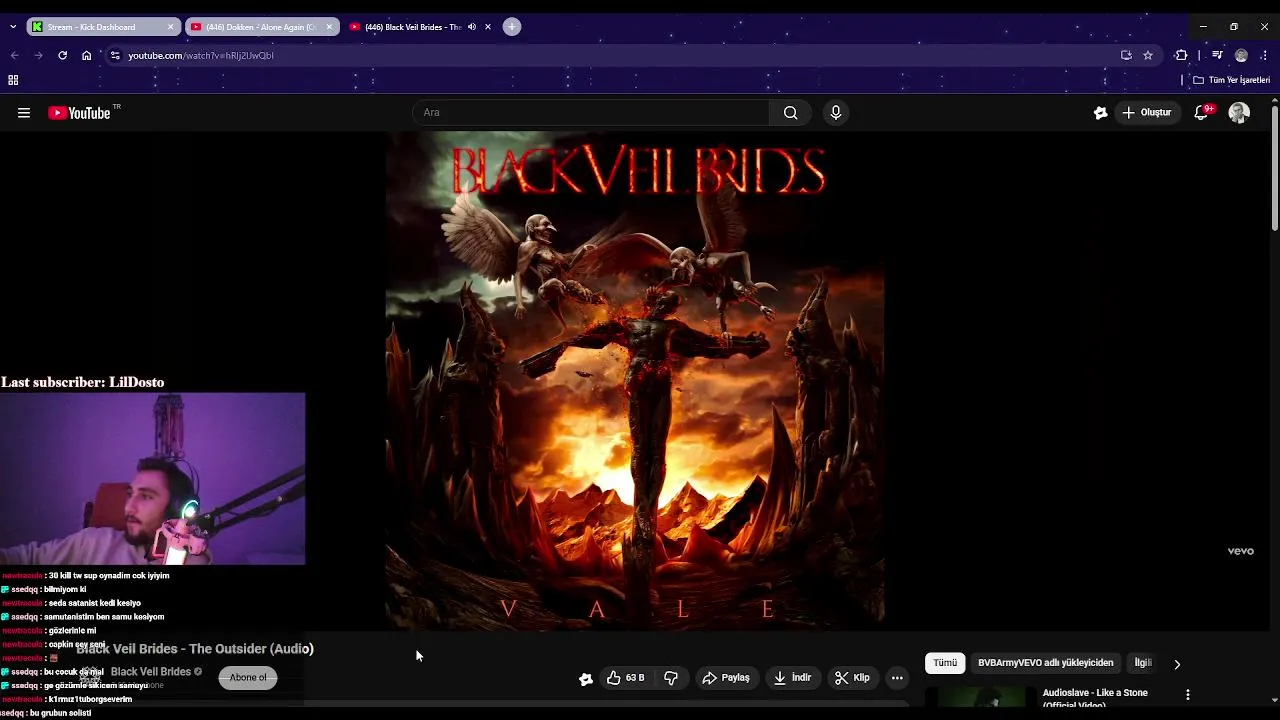Open the YouTube account avatar menu
Image resolution: width=1280 pixels, height=720 pixels.
(x=1239, y=113)
